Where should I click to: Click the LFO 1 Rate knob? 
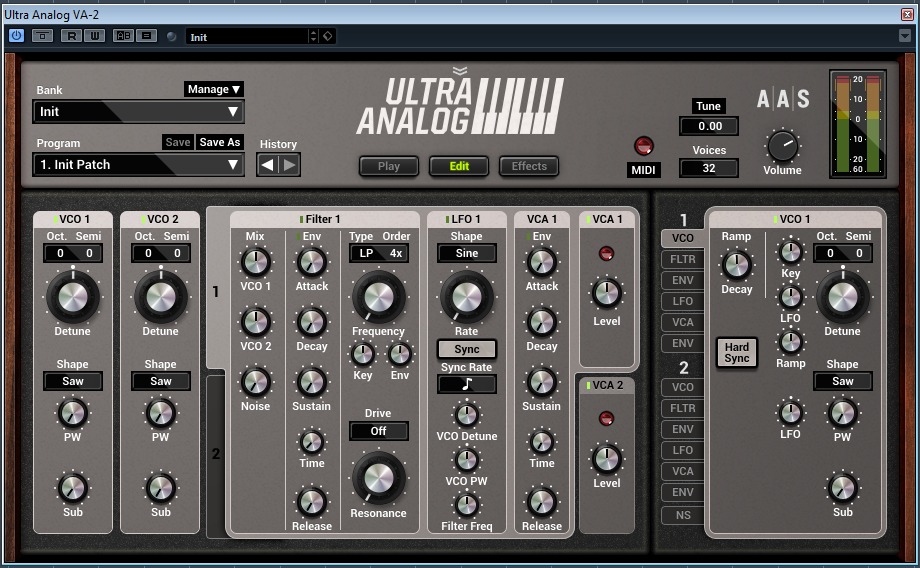(466, 297)
